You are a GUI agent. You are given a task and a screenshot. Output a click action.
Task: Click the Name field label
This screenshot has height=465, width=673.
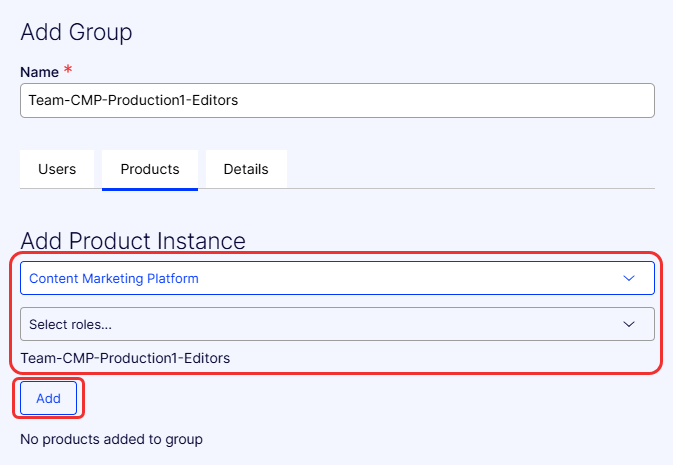[x=39, y=72]
